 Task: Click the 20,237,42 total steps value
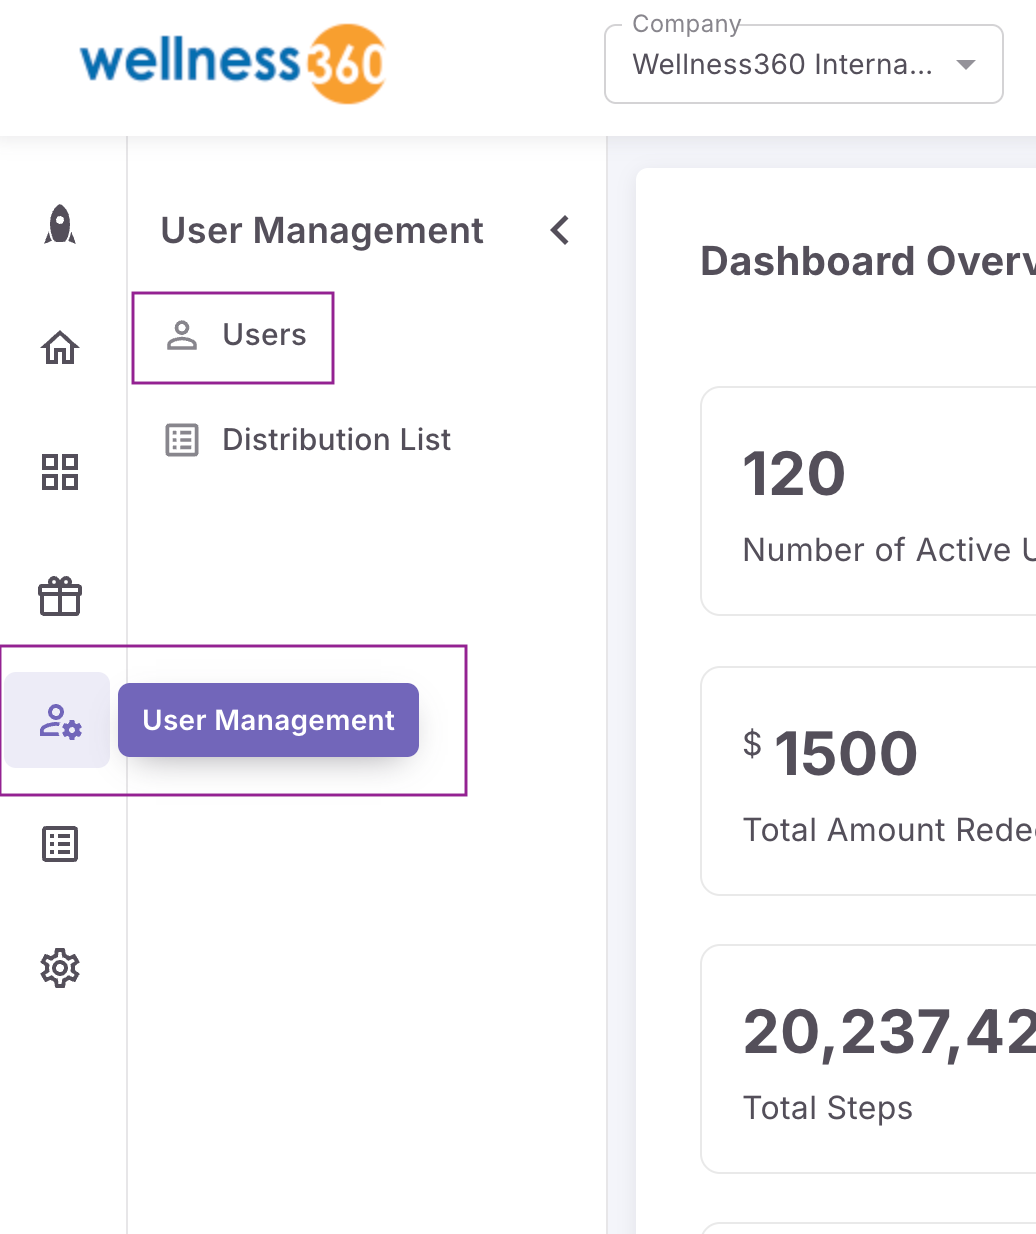point(889,1032)
